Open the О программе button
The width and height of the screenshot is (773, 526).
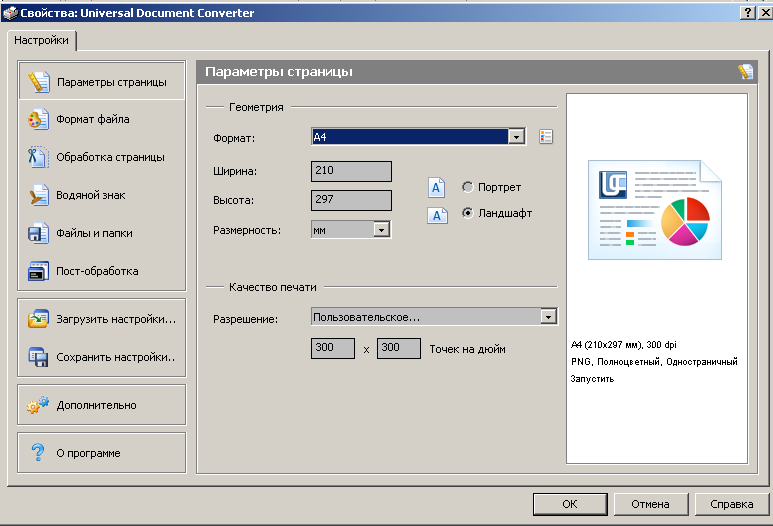[102, 453]
